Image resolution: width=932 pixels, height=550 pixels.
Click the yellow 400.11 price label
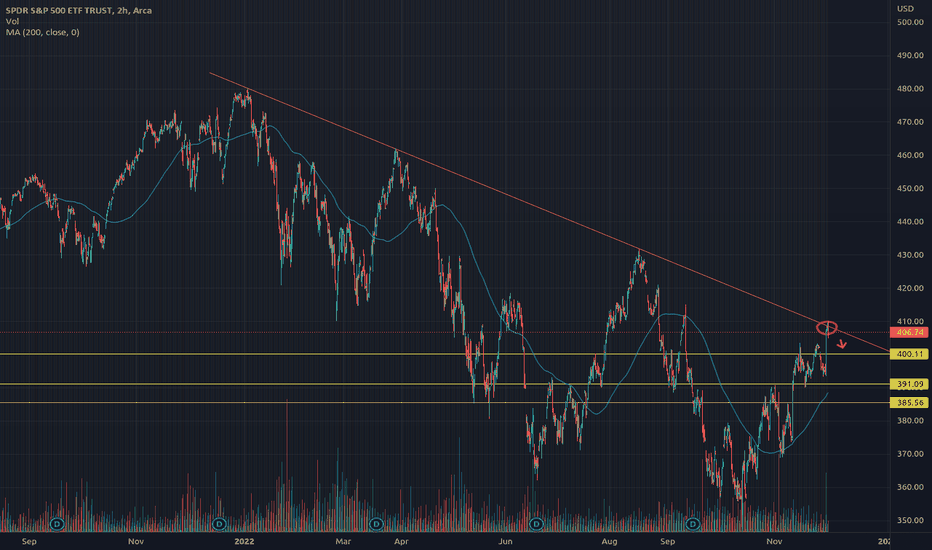coord(909,354)
